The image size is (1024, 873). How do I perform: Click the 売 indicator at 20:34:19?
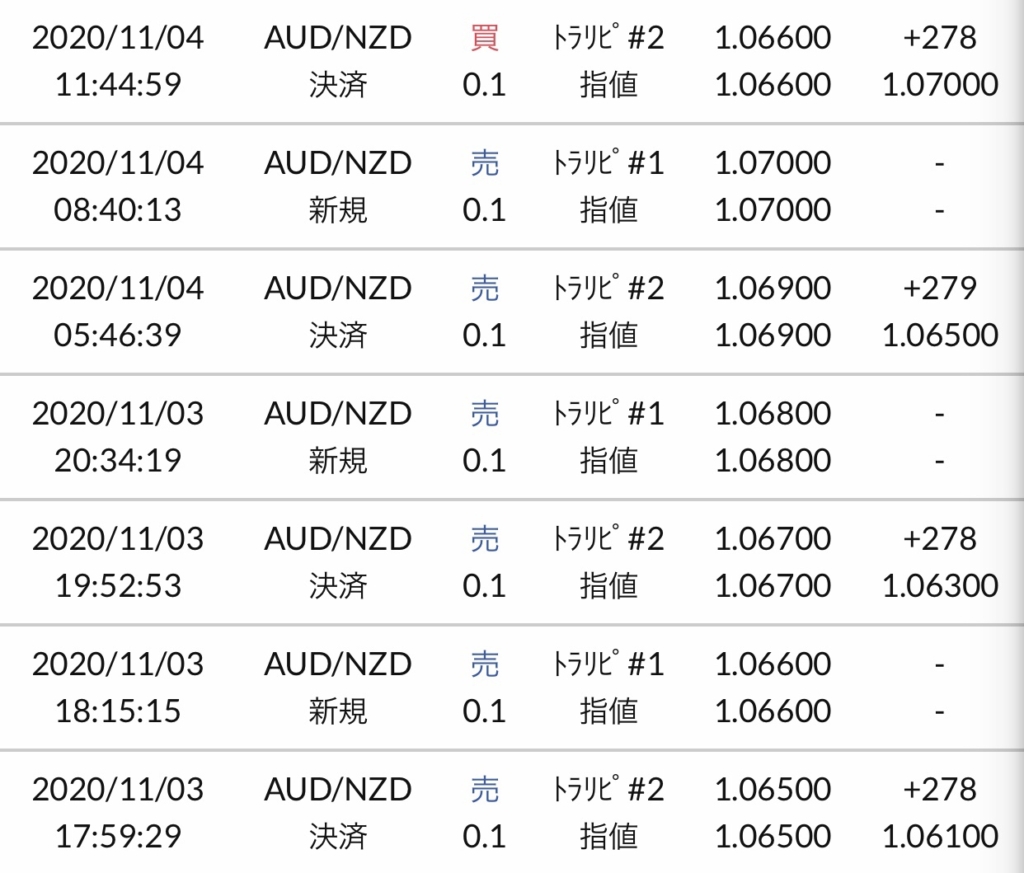pos(485,414)
